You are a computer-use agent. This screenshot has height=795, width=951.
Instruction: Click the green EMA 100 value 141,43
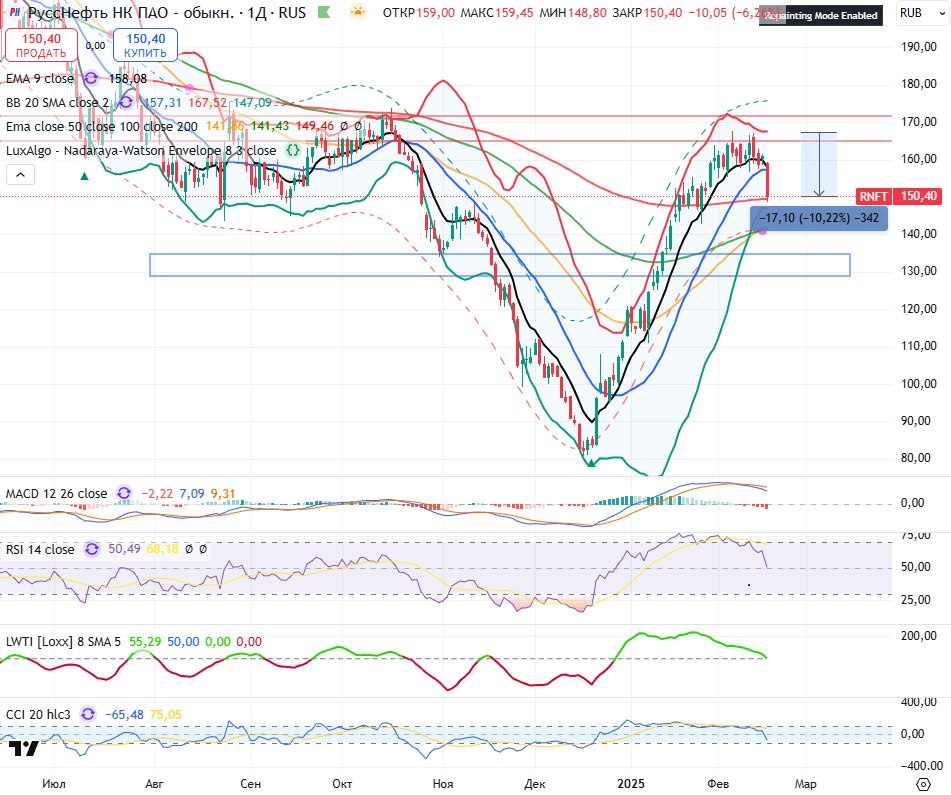270,127
